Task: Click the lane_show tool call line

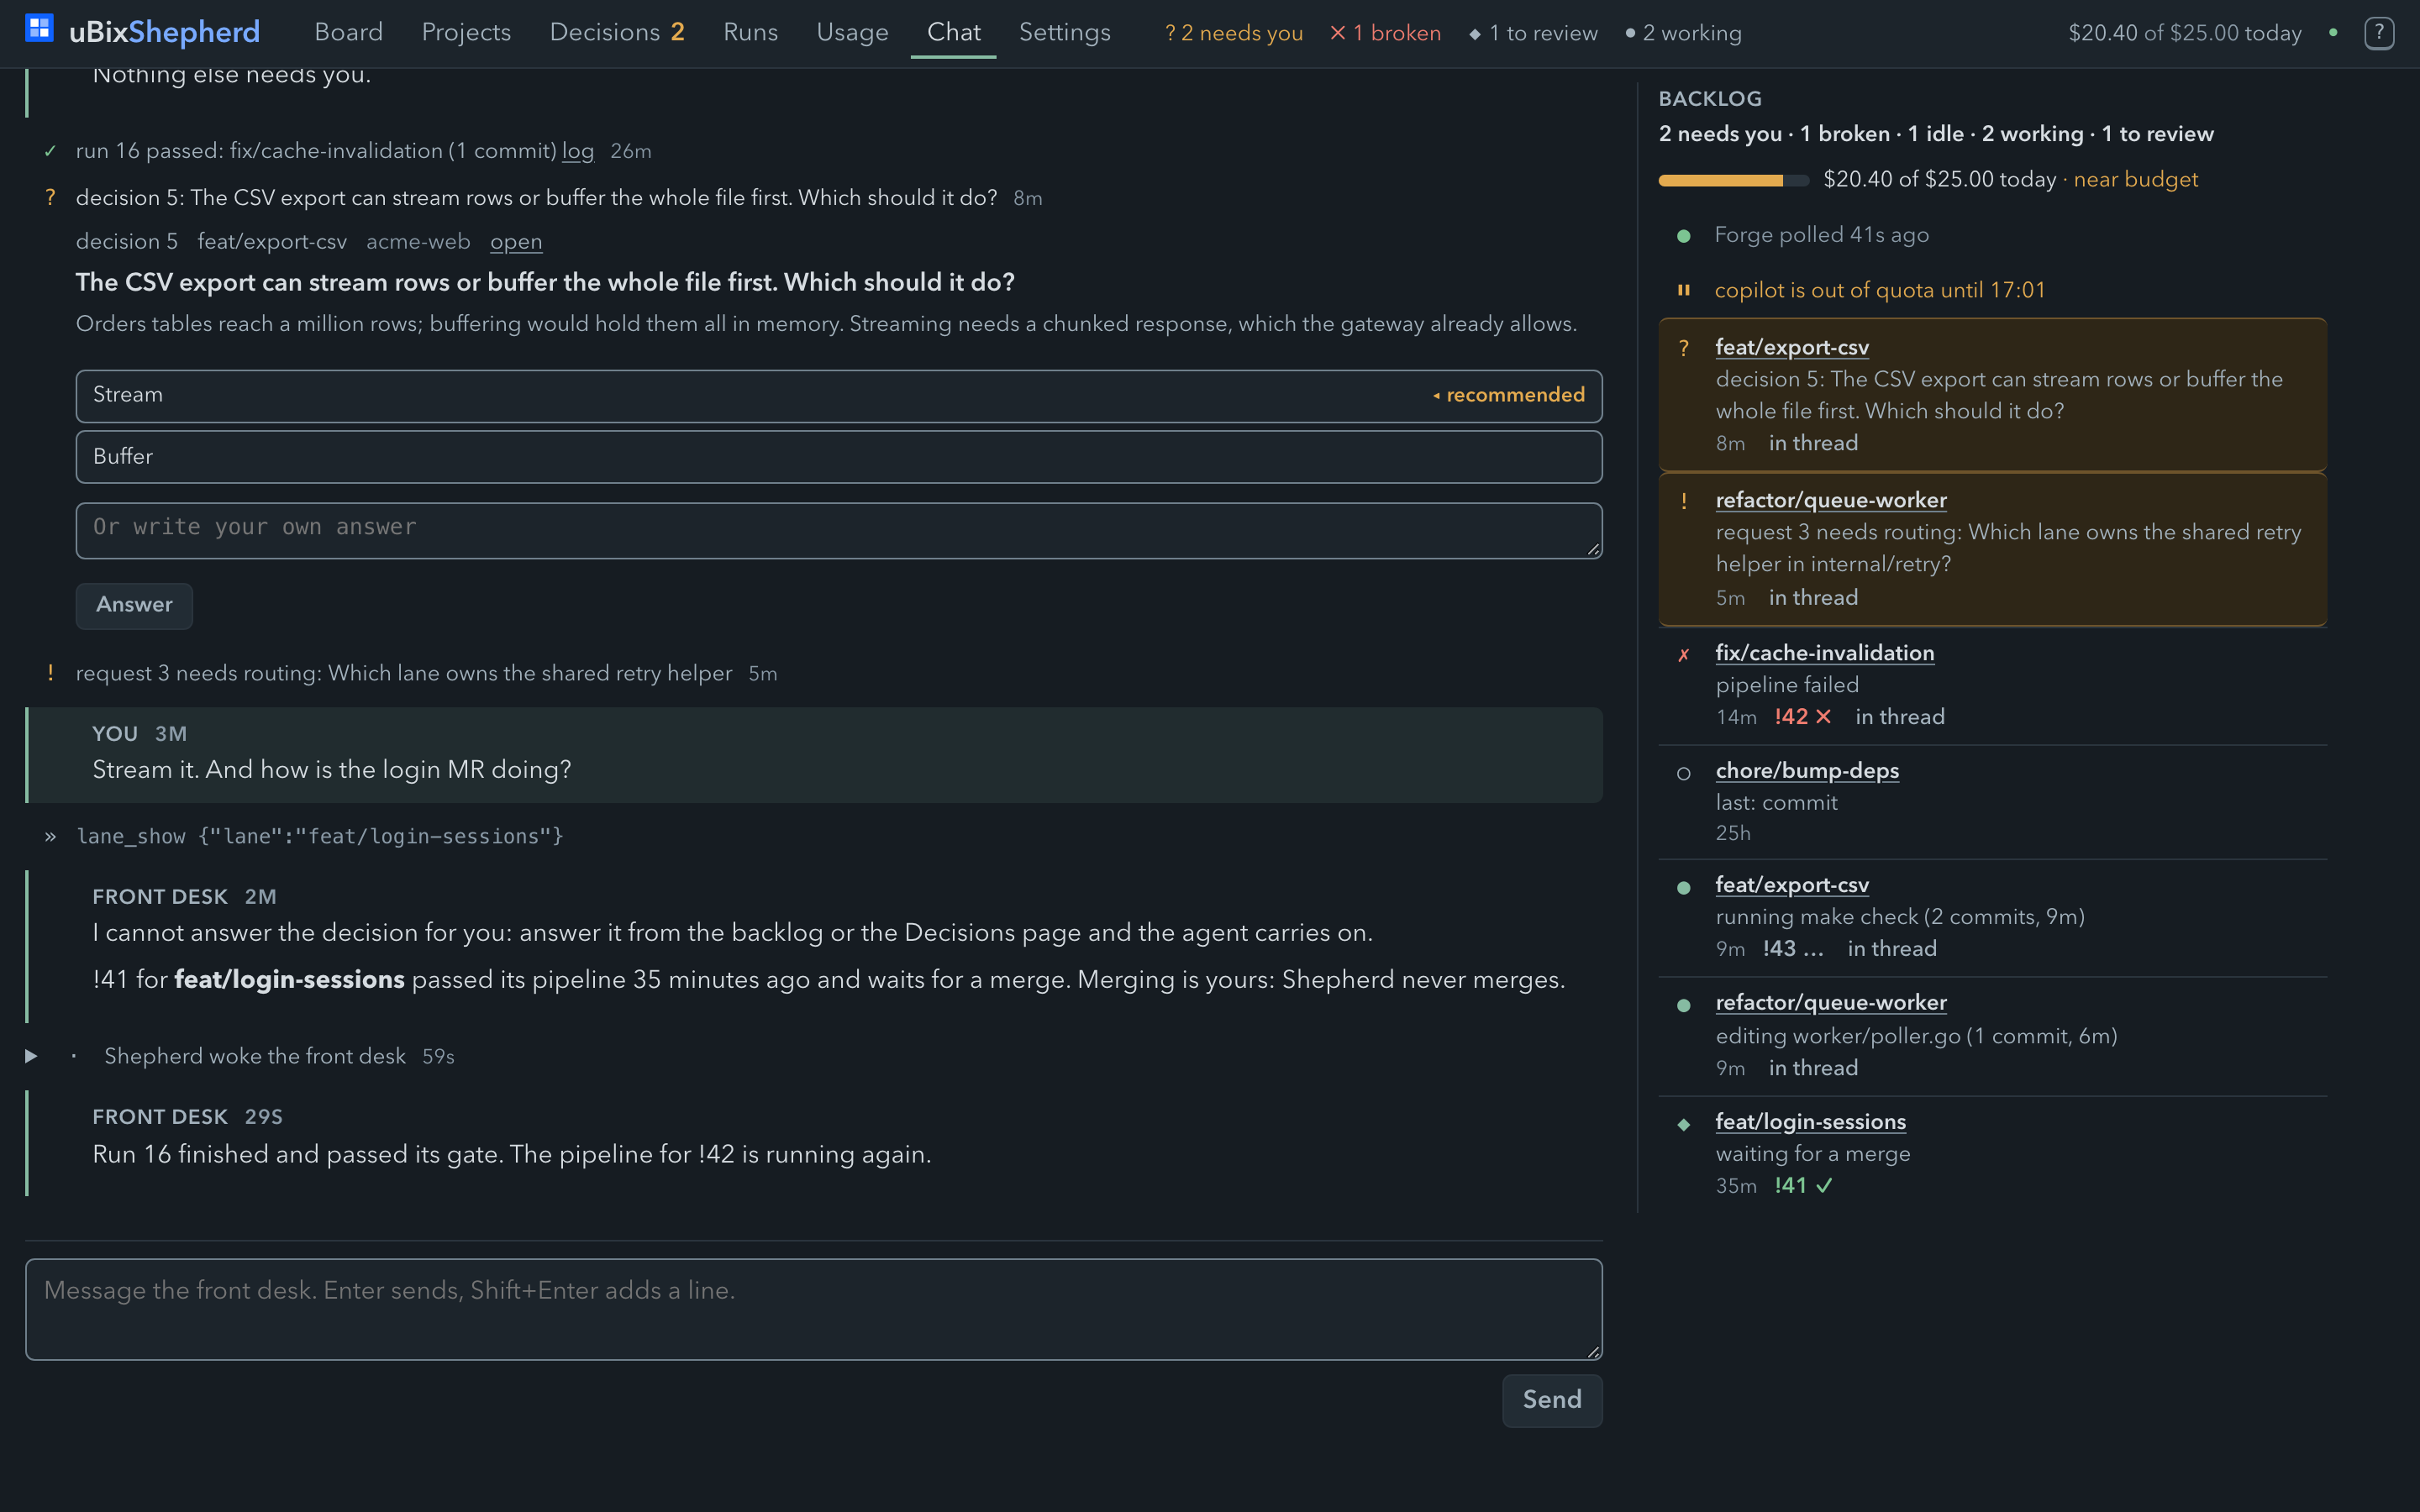Action: coord(320,836)
